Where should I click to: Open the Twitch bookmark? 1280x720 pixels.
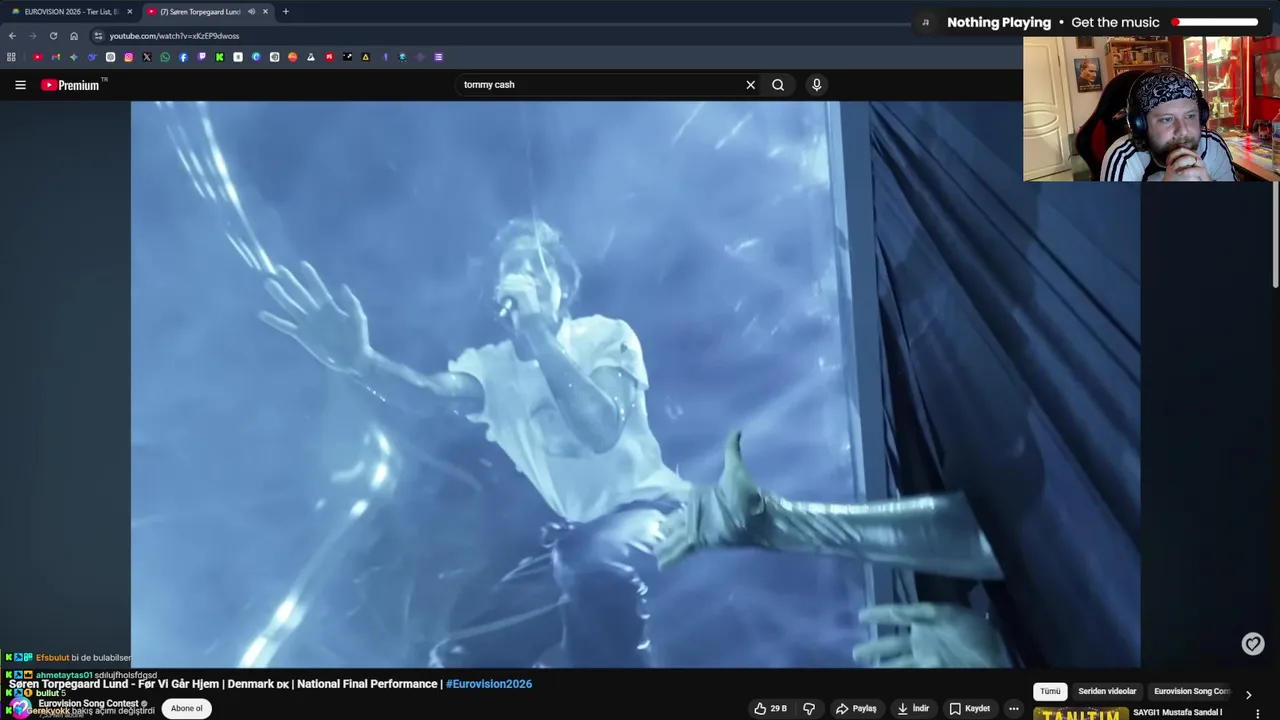201,57
